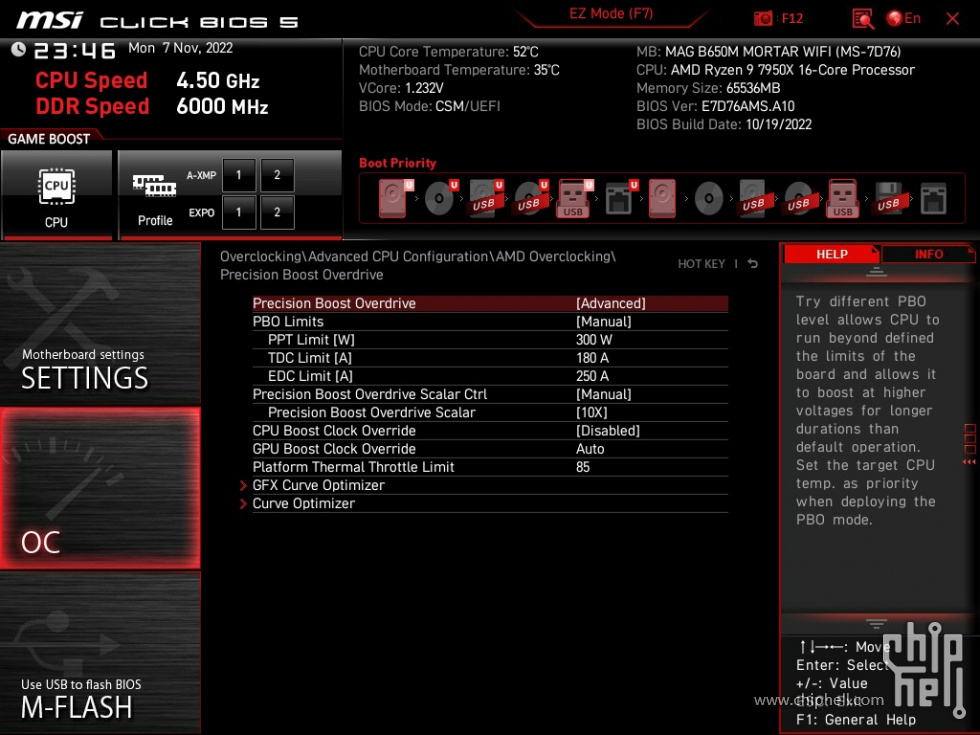Click the BIOS Mode CSM/UEFI text
The height and width of the screenshot is (735, 980).
tap(429, 106)
